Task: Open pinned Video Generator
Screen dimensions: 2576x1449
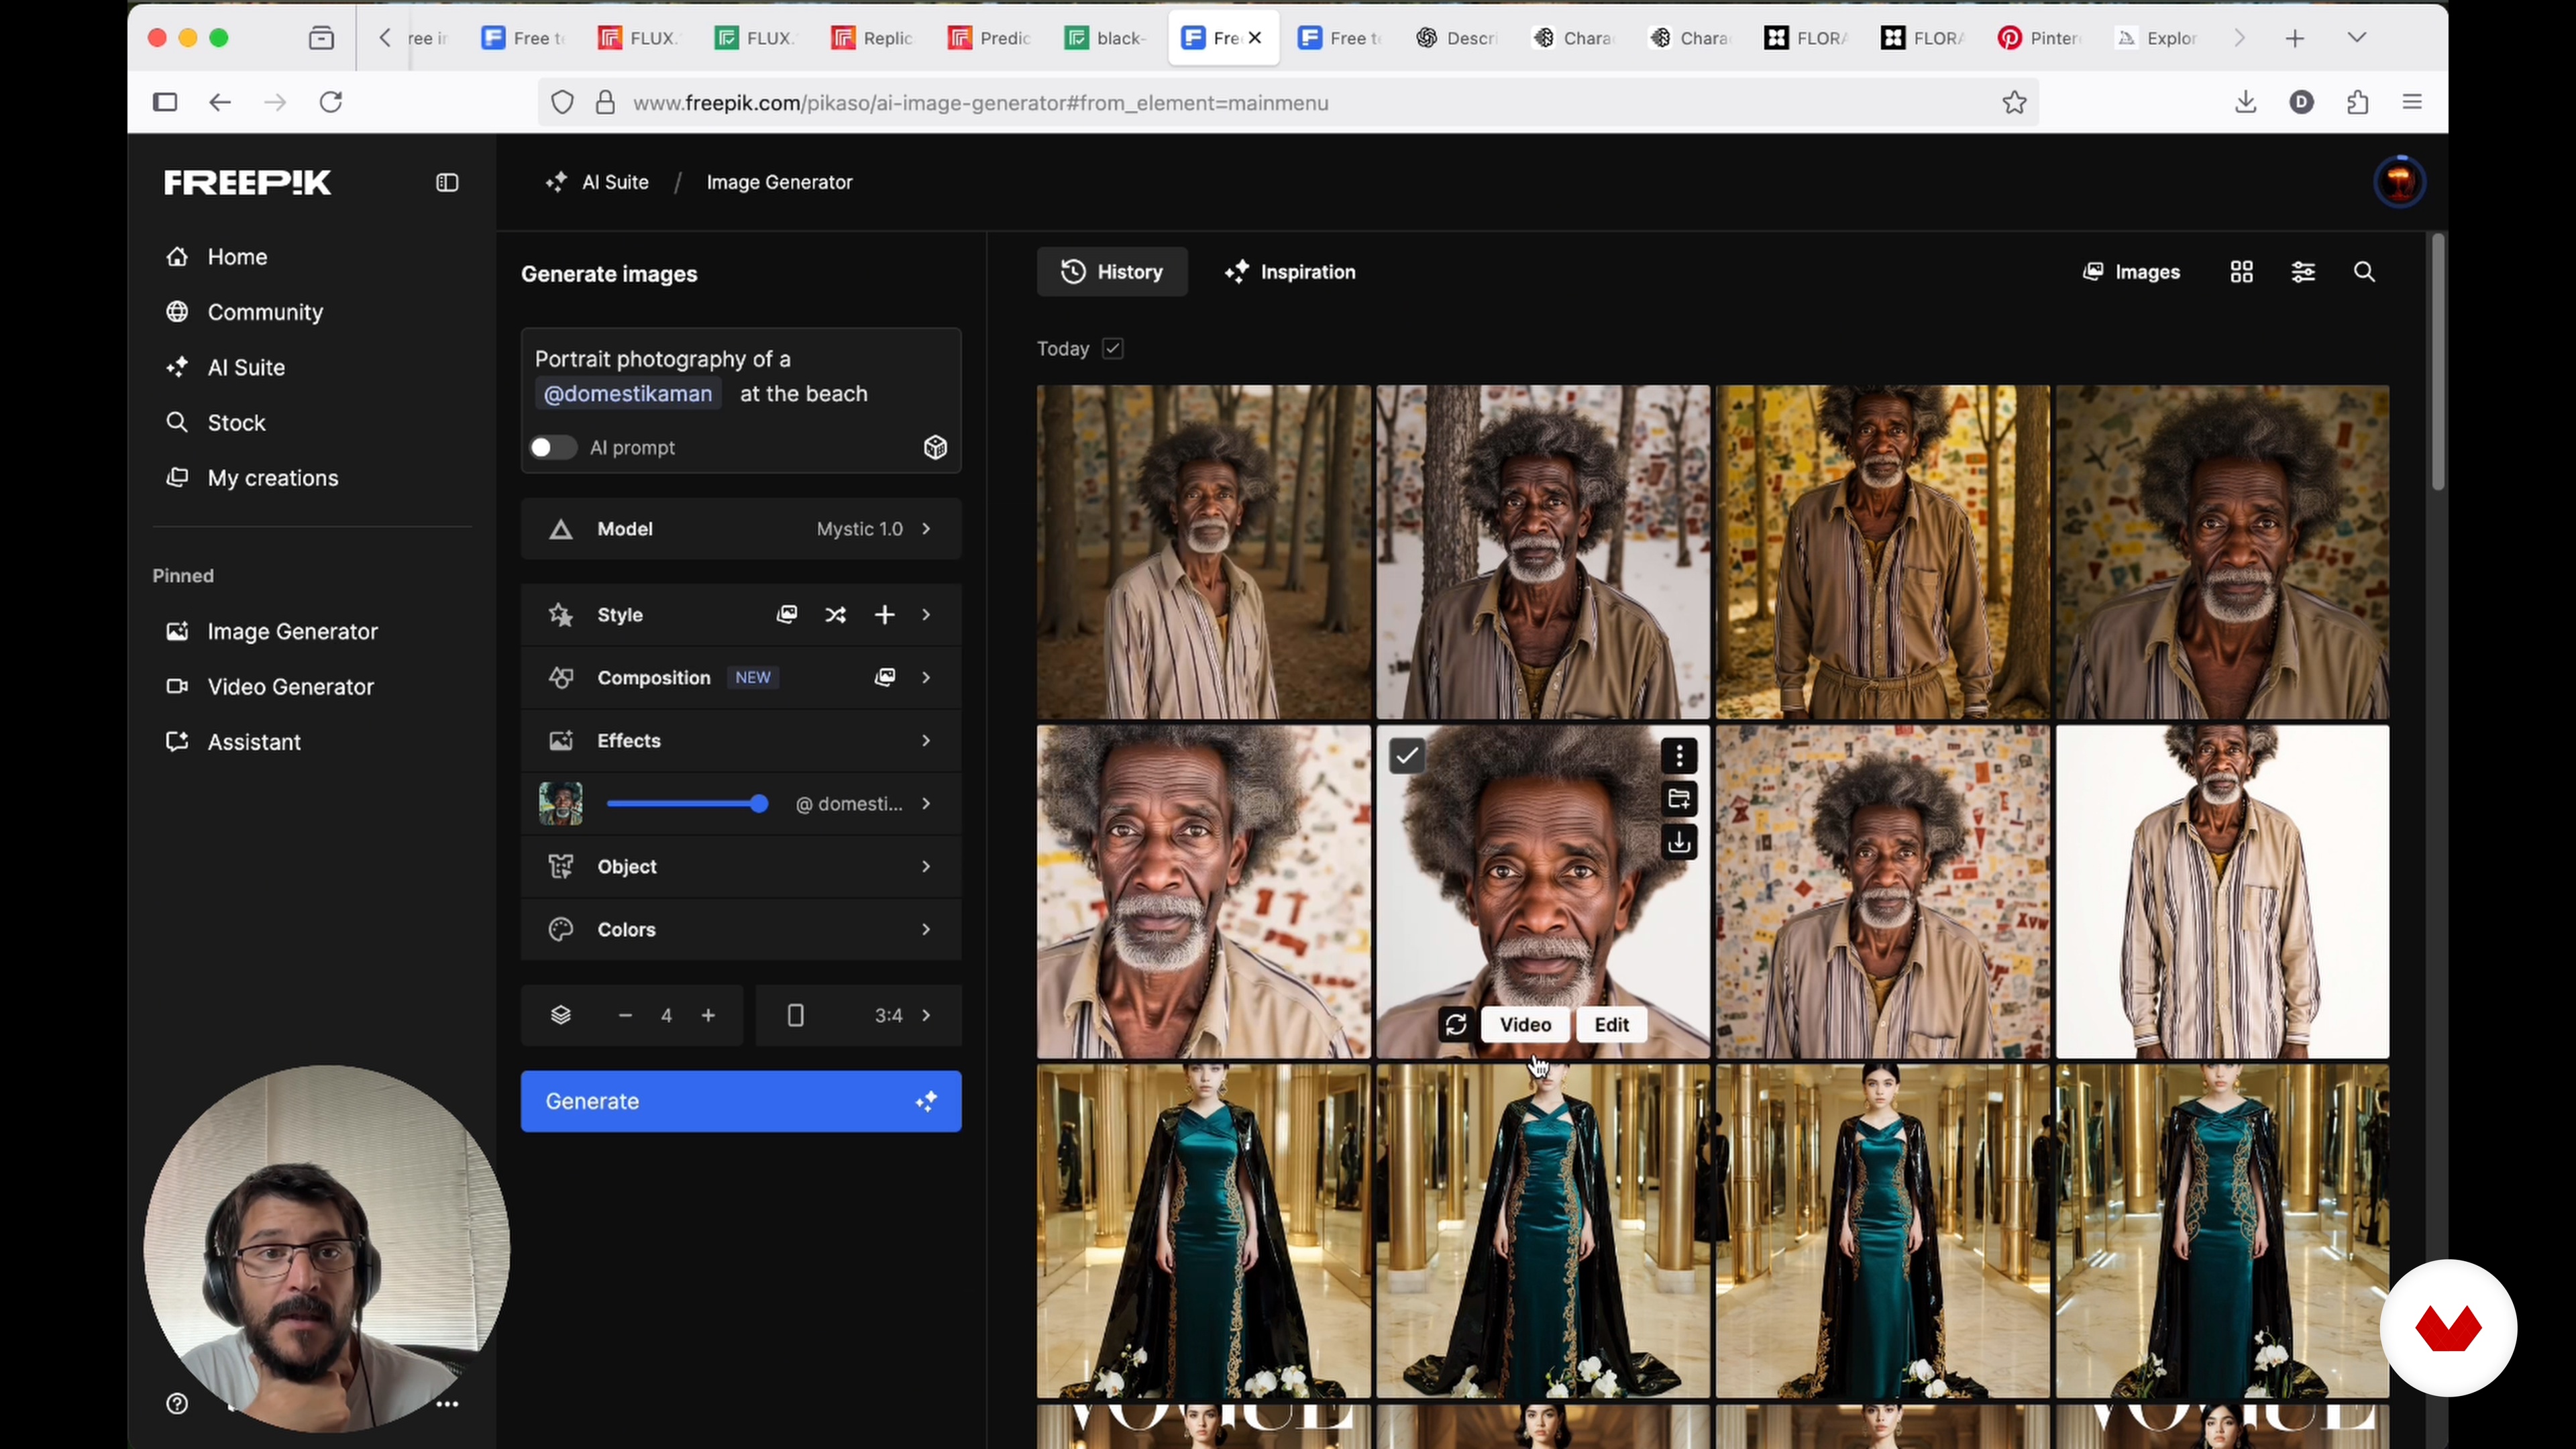Action: click(x=270, y=687)
